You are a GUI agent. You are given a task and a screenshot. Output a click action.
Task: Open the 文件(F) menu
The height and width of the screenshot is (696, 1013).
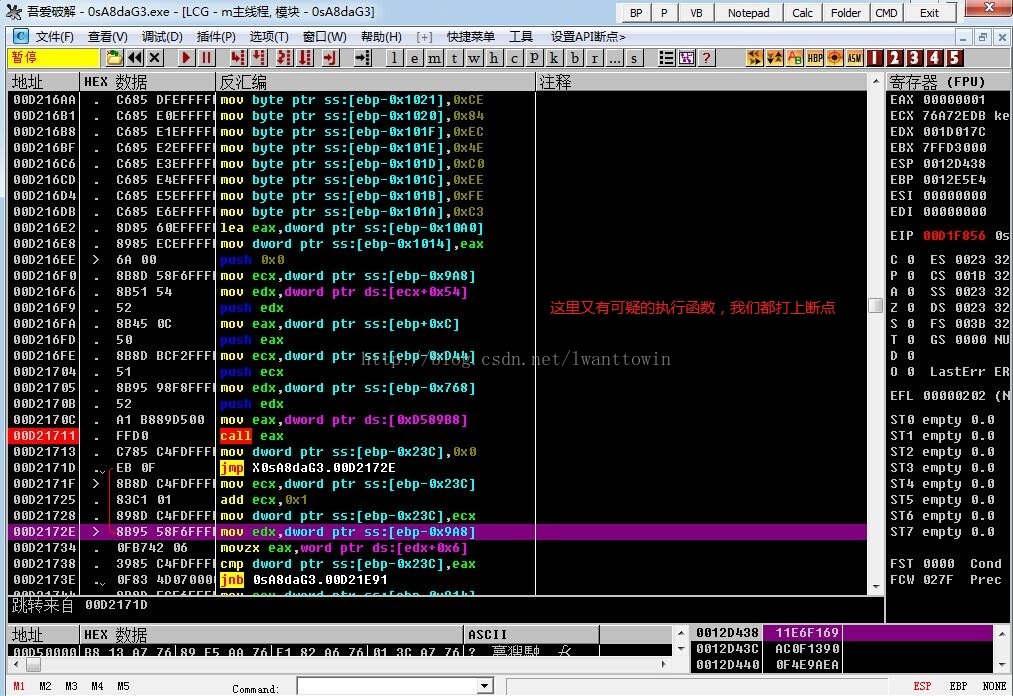[x=54, y=37]
